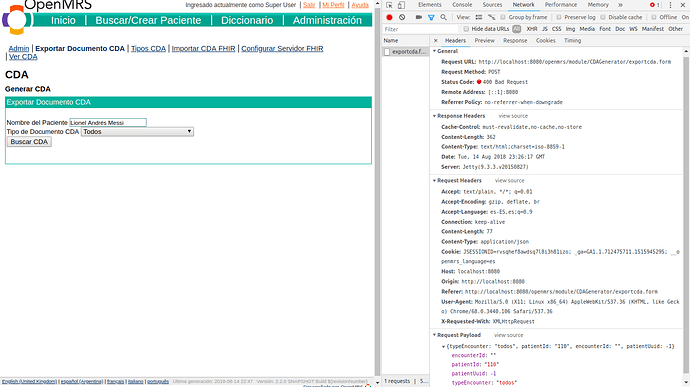Click the red error count indicator
Viewport: 690px width, 387px height.
click(x=655, y=5)
